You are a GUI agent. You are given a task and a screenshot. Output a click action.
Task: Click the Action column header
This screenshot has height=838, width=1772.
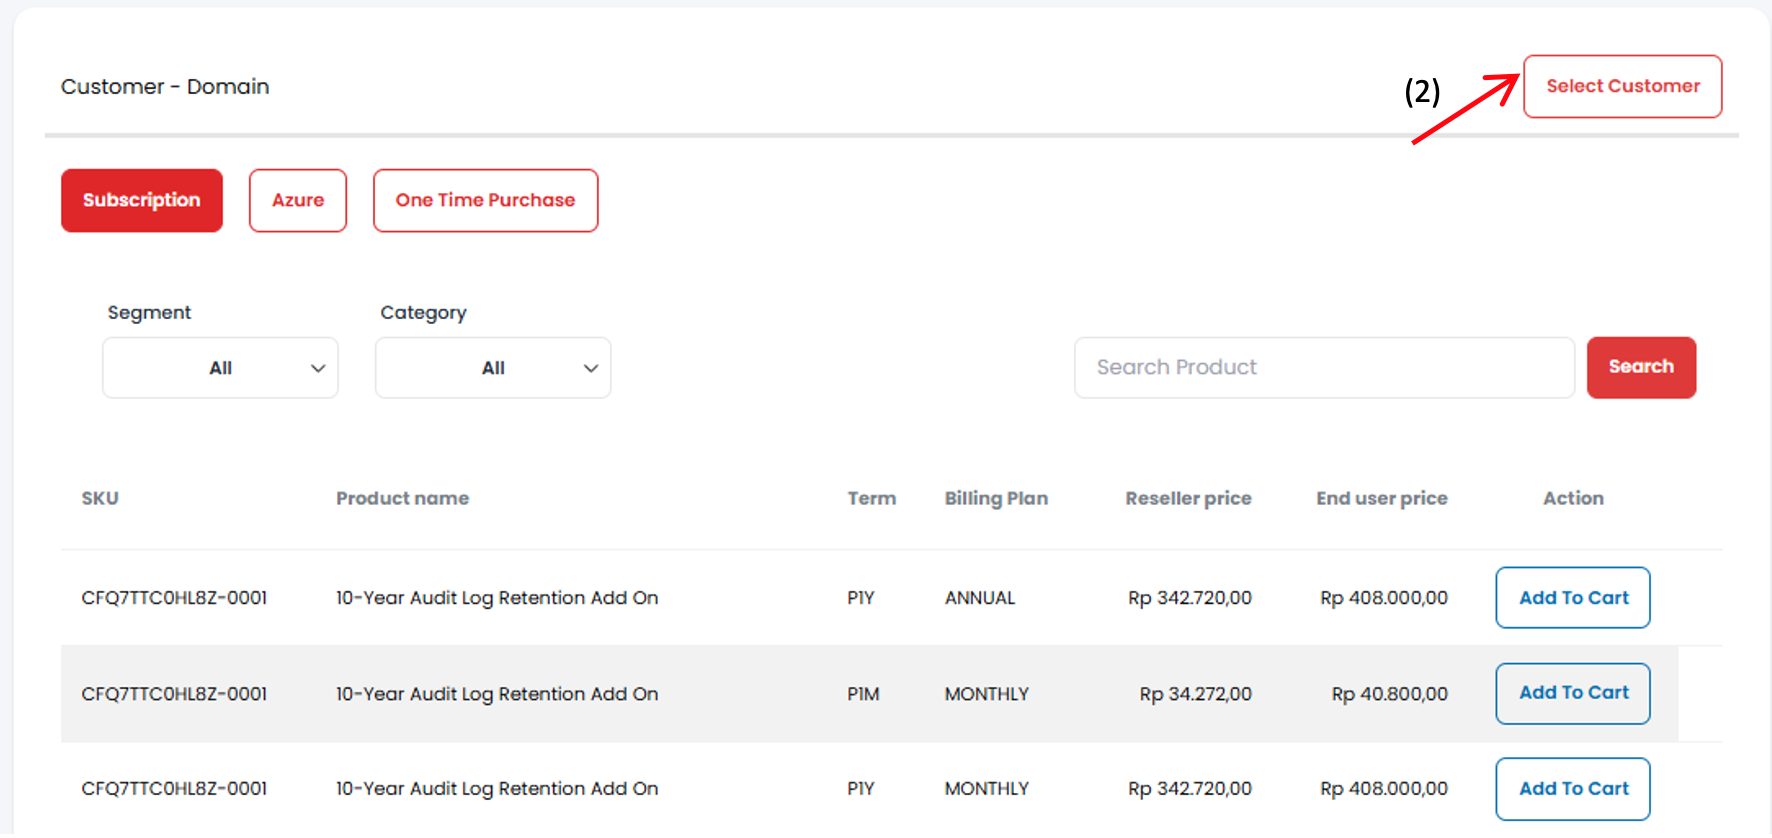[x=1573, y=498]
